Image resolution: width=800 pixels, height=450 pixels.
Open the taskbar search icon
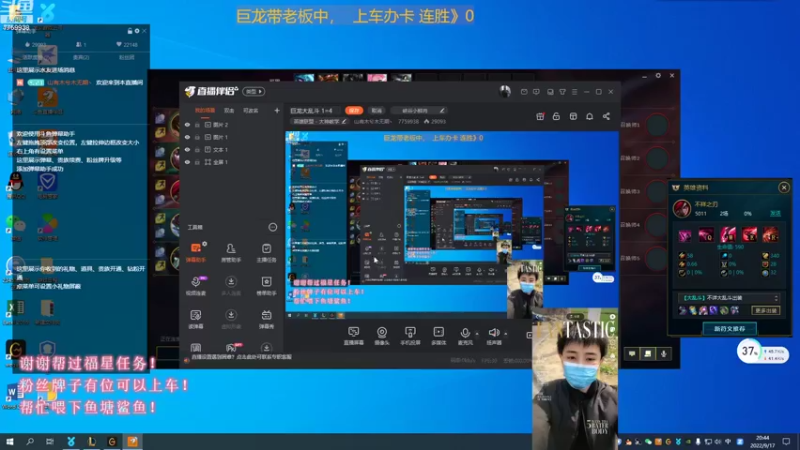(30, 441)
